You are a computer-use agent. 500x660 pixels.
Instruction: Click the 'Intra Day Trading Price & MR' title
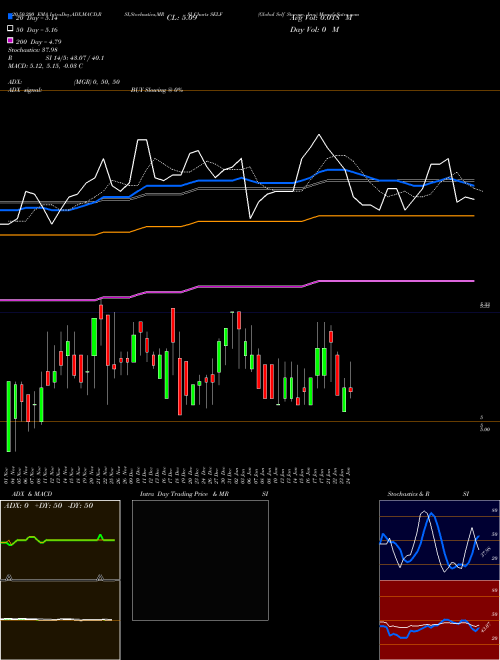pos(184,494)
